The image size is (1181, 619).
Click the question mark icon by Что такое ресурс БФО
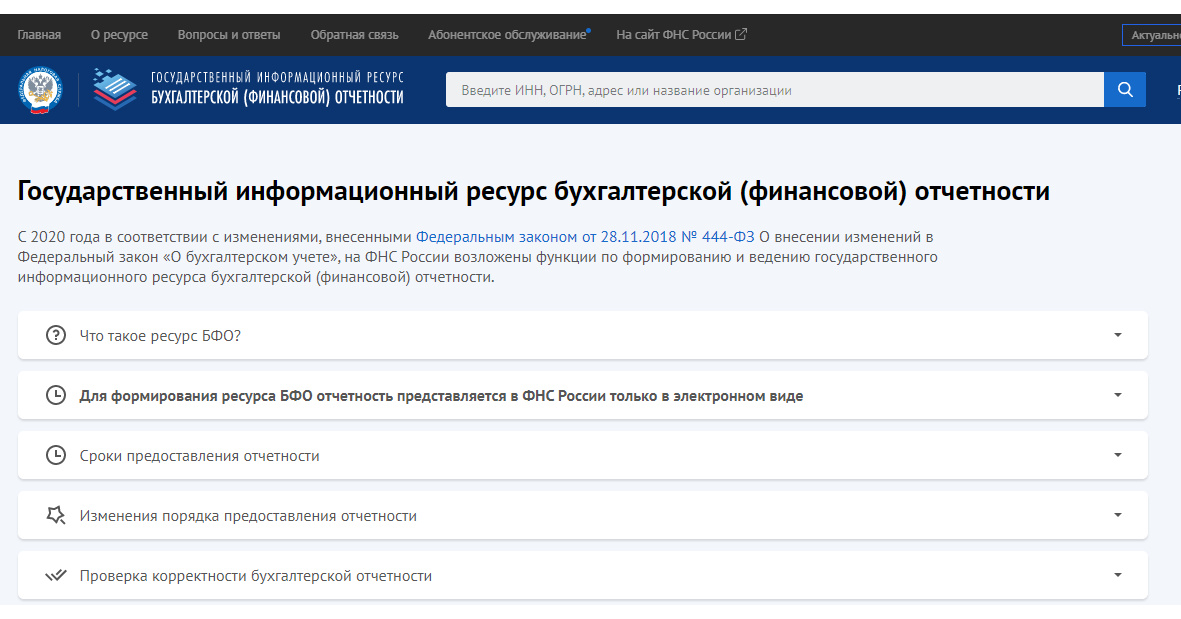tap(56, 335)
